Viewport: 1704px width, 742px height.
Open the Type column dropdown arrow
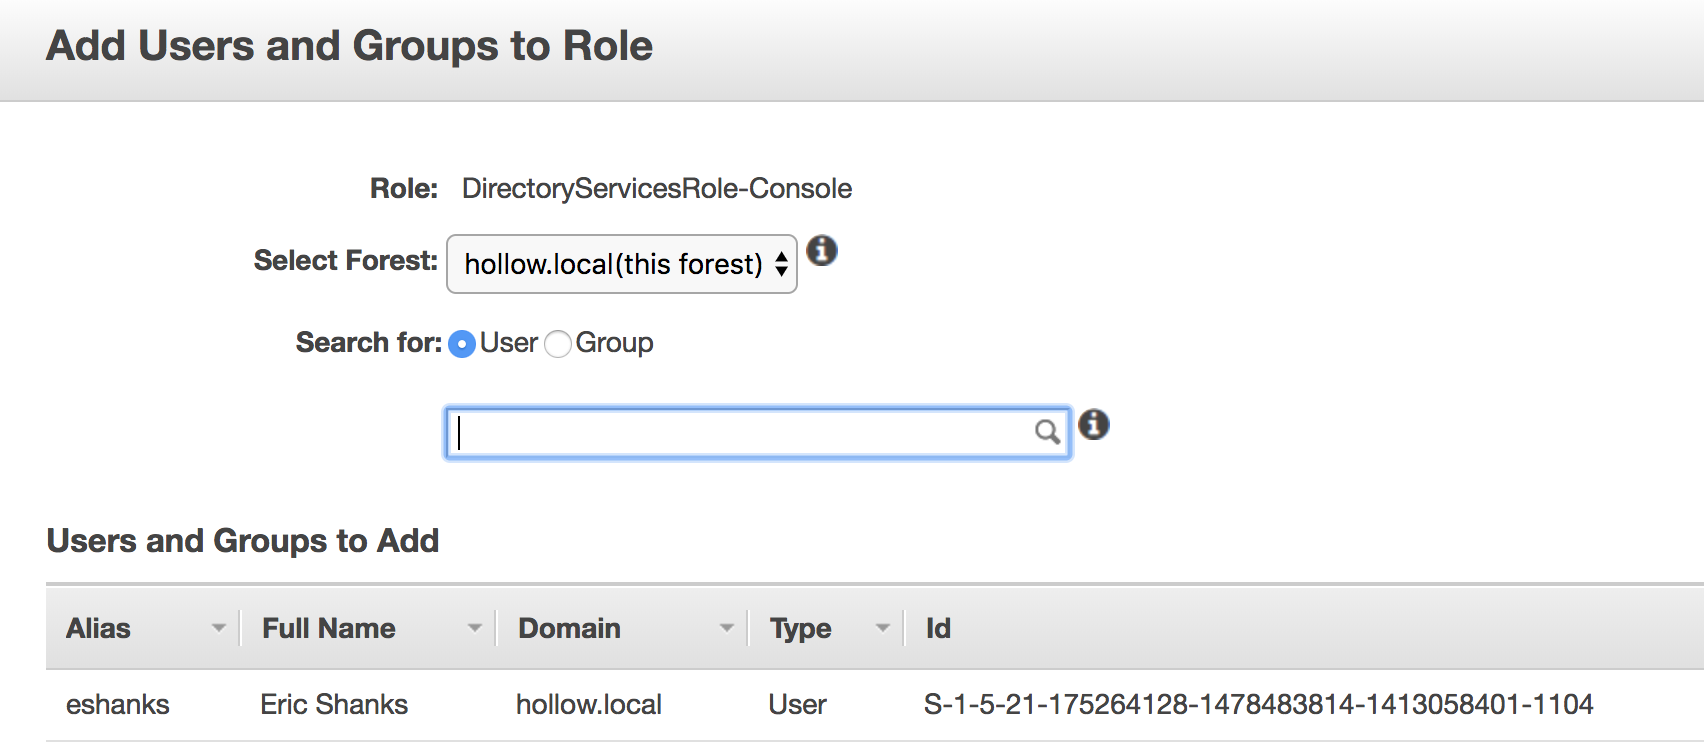point(882,628)
